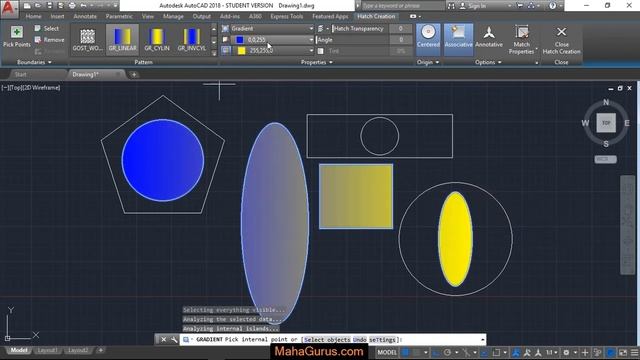Click the Plot printer icon in quick access toolbar

(x=72, y=6)
